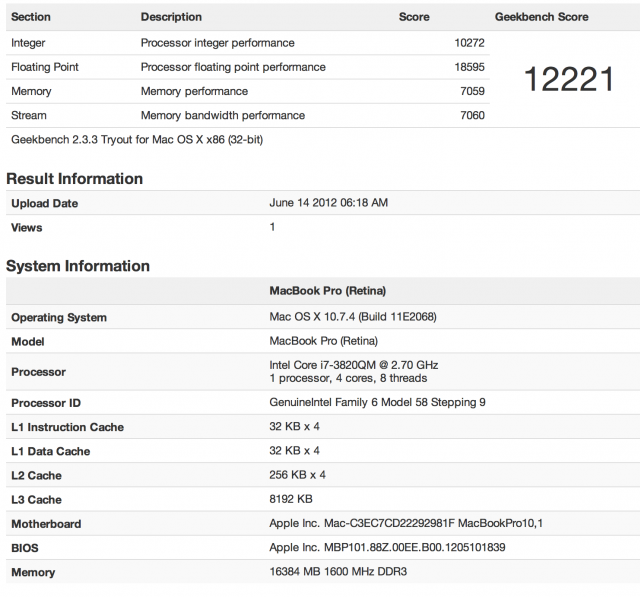Click 'Apple Inc. MBP101.88Z.00EE.B00.1205101839' value
The width and height of the screenshot is (640, 597).
coord(387,547)
